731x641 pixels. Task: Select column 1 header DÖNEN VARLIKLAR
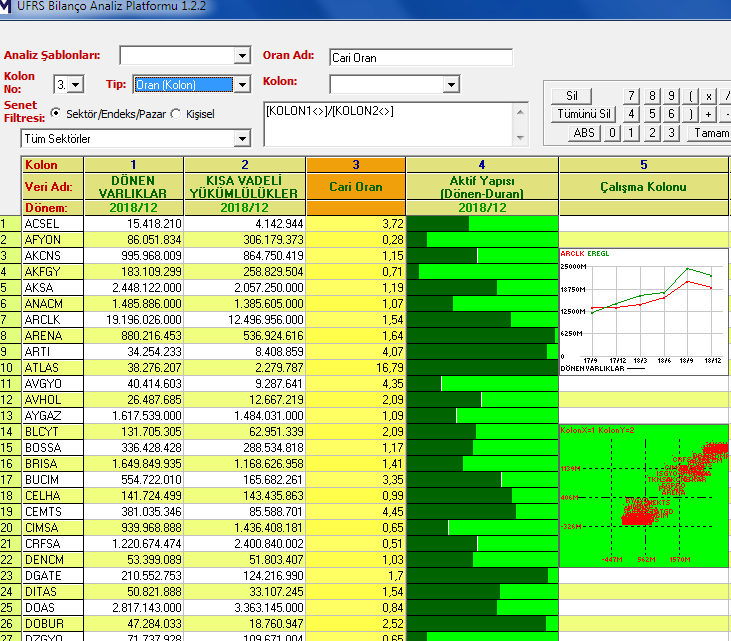pyautogui.click(x=133, y=187)
